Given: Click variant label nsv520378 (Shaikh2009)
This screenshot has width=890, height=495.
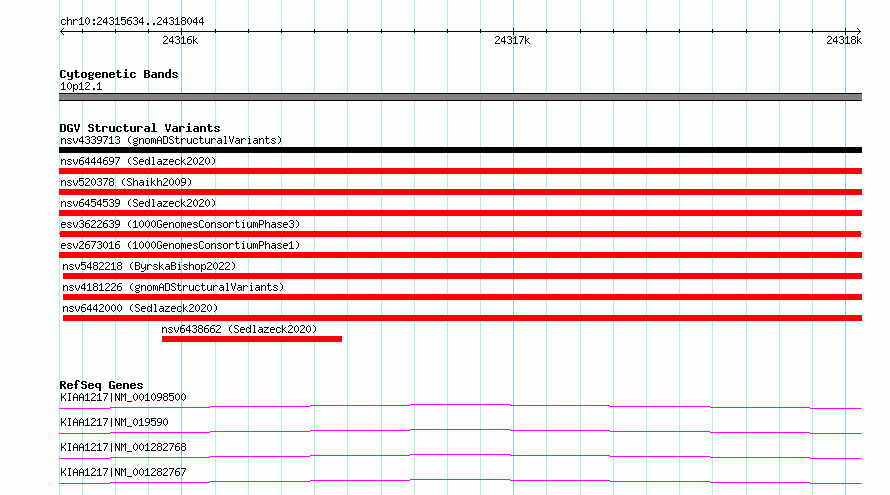Looking at the screenshot, I should click(126, 182).
